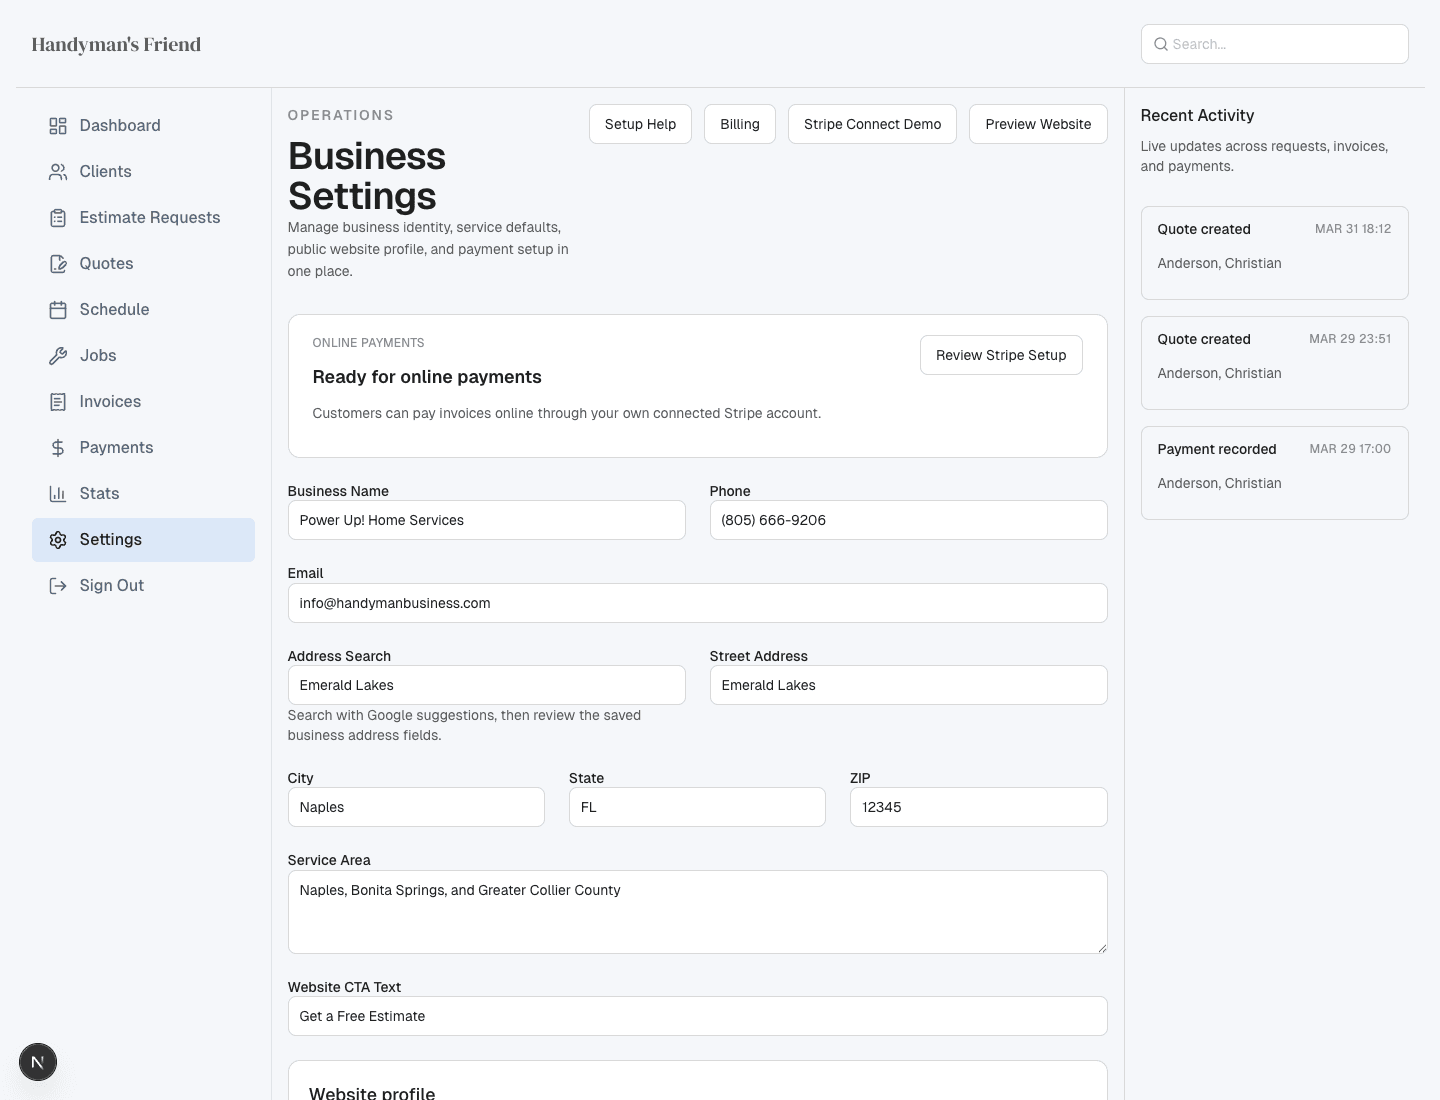Click the Address Search field
Viewport: 1440px width, 1100px height.
pos(487,685)
